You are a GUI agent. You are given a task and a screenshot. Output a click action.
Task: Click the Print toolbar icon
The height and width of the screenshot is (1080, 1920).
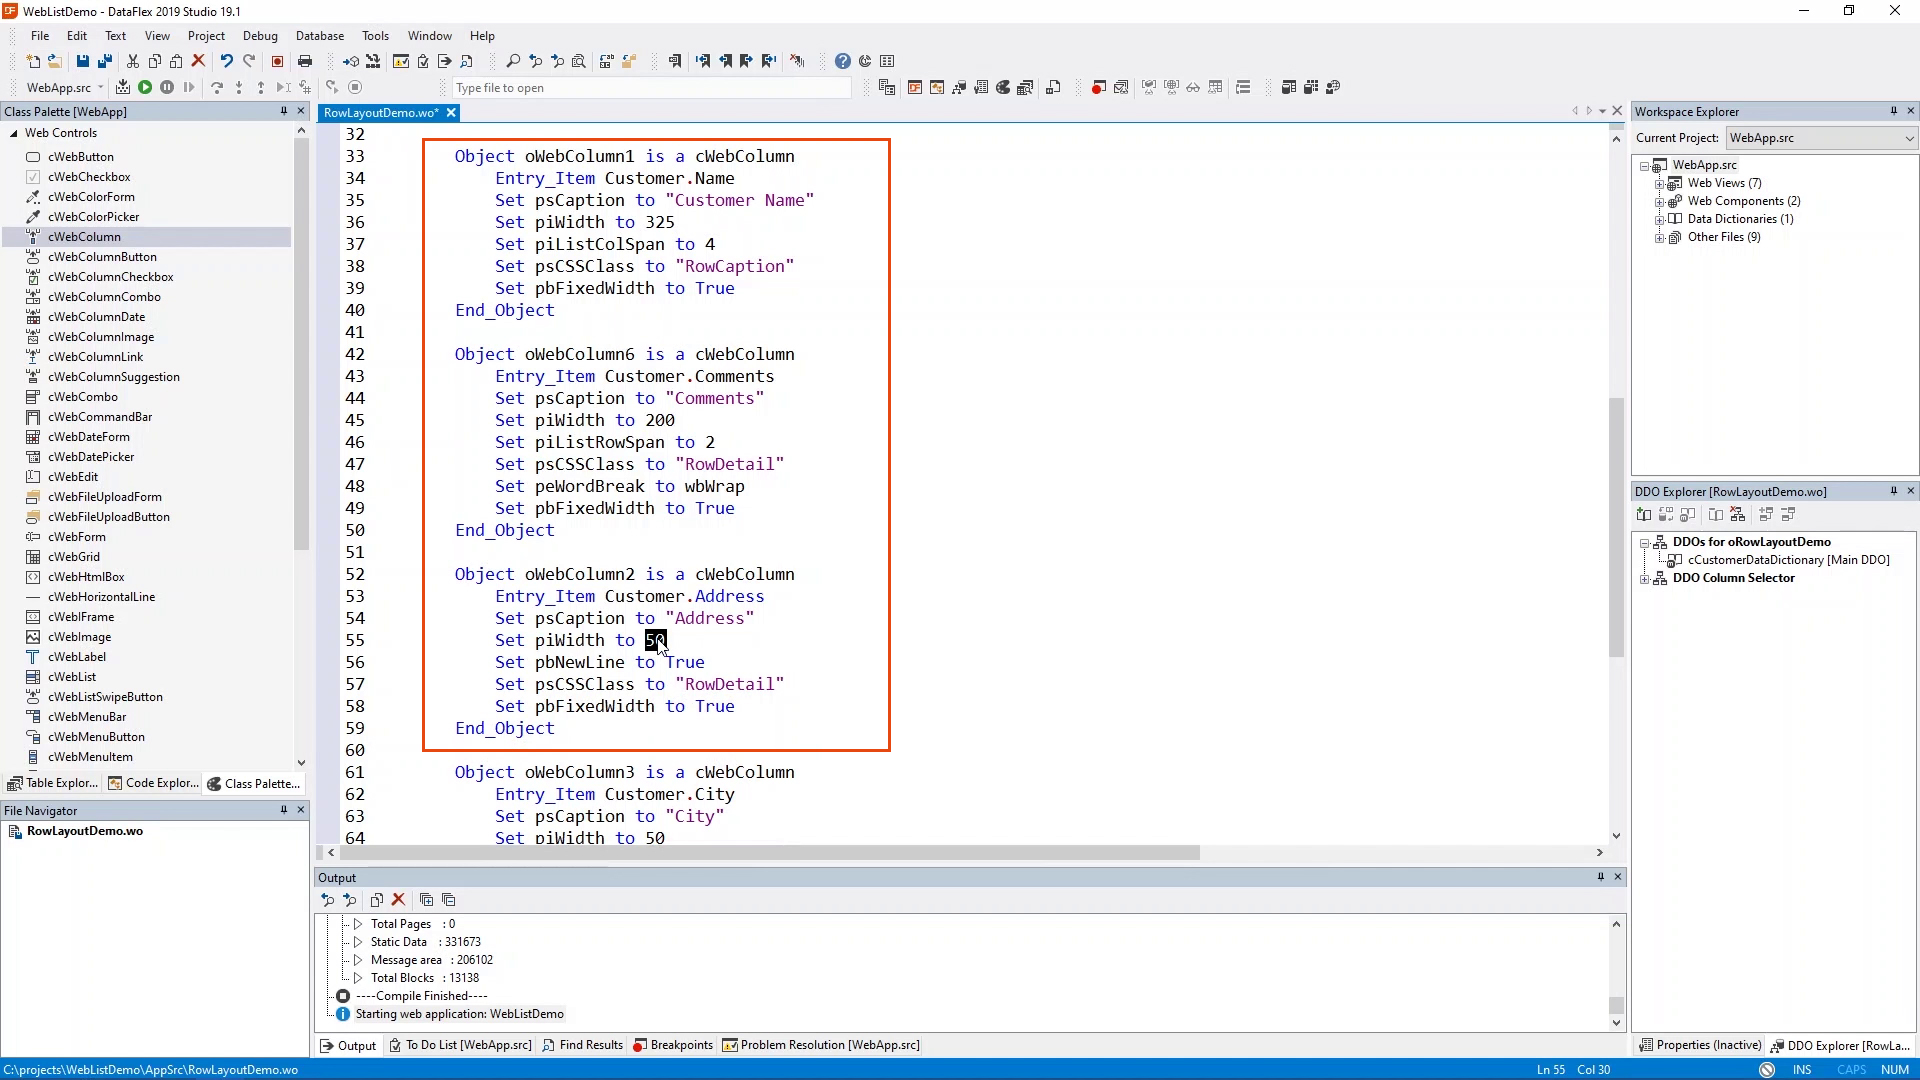pos(305,61)
